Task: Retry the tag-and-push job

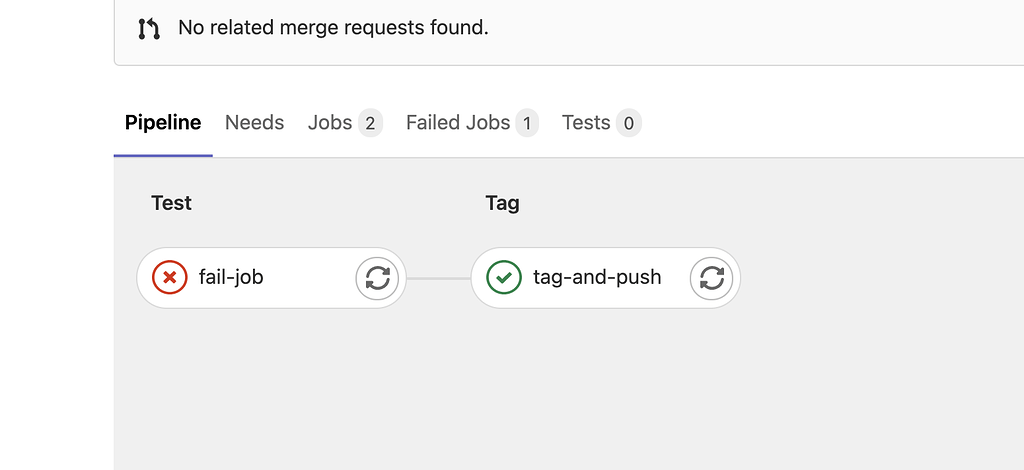Action: pyautogui.click(x=711, y=278)
